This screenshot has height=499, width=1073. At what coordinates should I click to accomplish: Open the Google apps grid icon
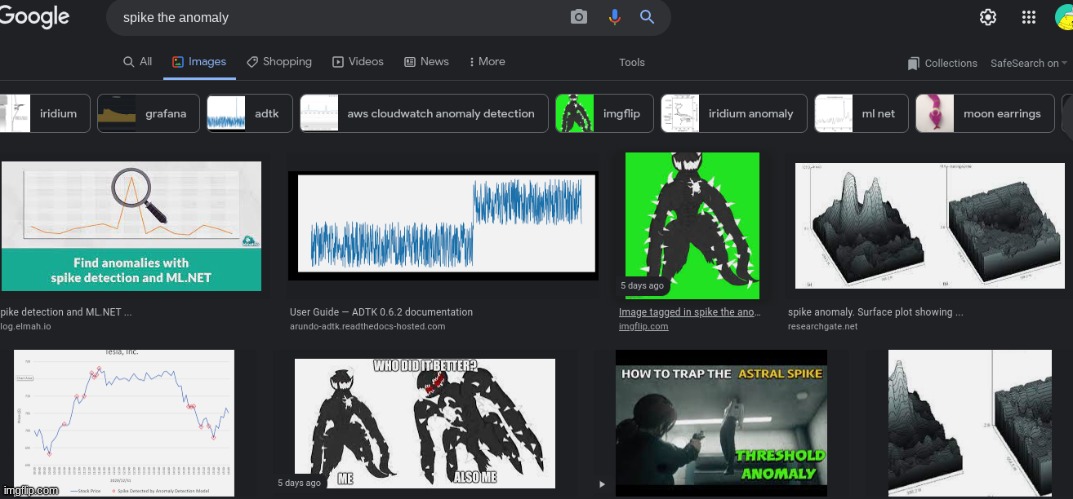(1028, 17)
